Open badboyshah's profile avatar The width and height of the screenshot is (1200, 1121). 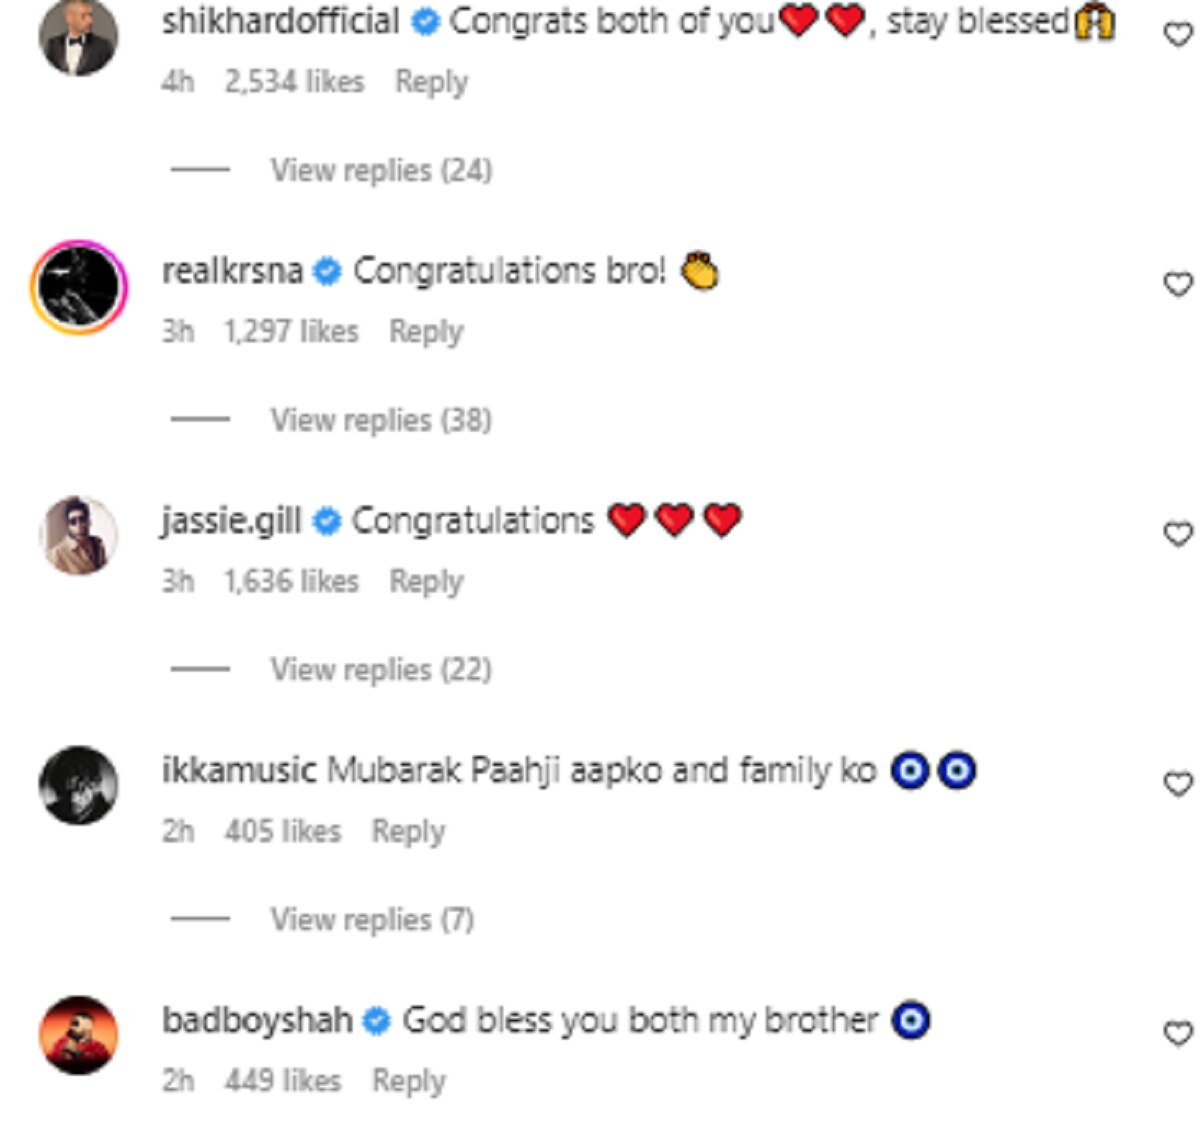click(x=78, y=1034)
